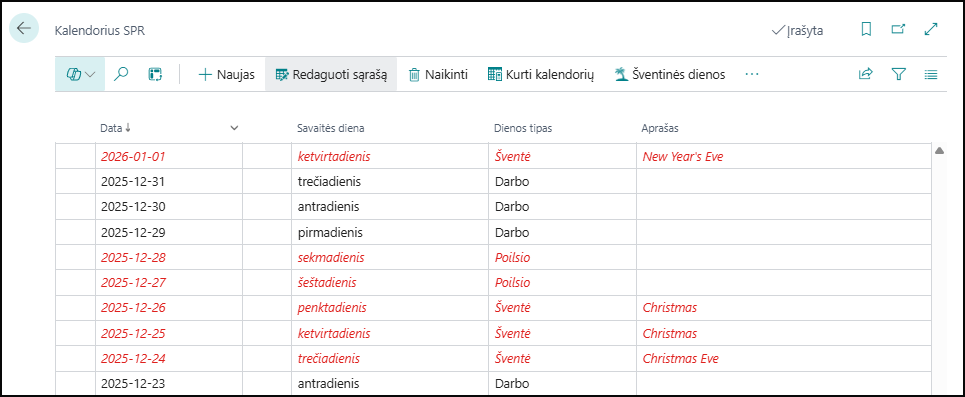Go back using the arrow button
Image resolution: width=965 pixels, height=397 pixels.
click(x=24, y=28)
